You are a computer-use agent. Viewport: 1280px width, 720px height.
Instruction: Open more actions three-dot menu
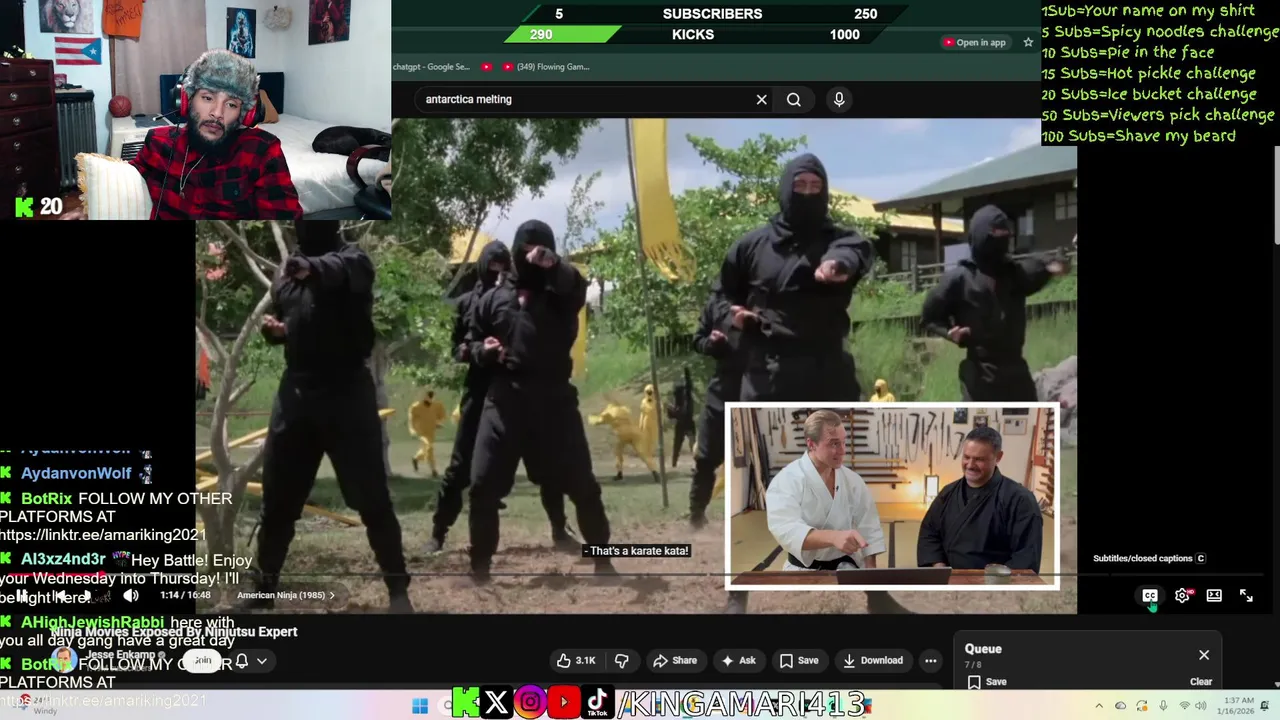pos(931,660)
